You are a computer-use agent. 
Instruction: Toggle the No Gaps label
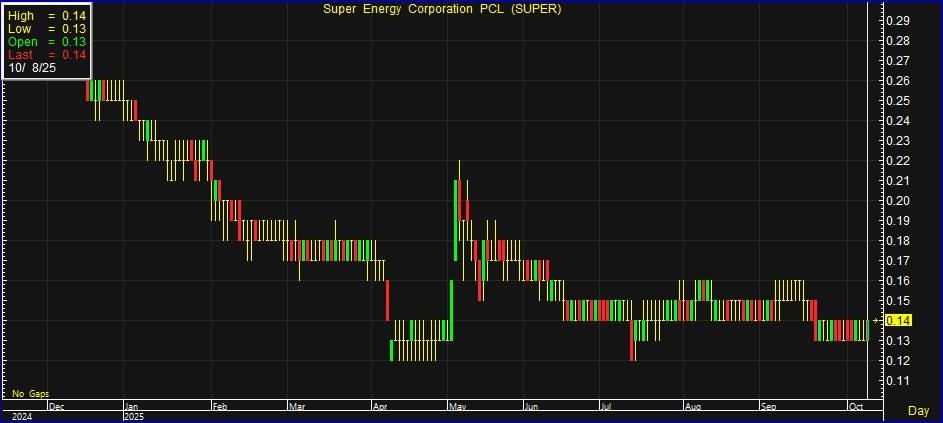pyautogui.click(x=30, y=394)
